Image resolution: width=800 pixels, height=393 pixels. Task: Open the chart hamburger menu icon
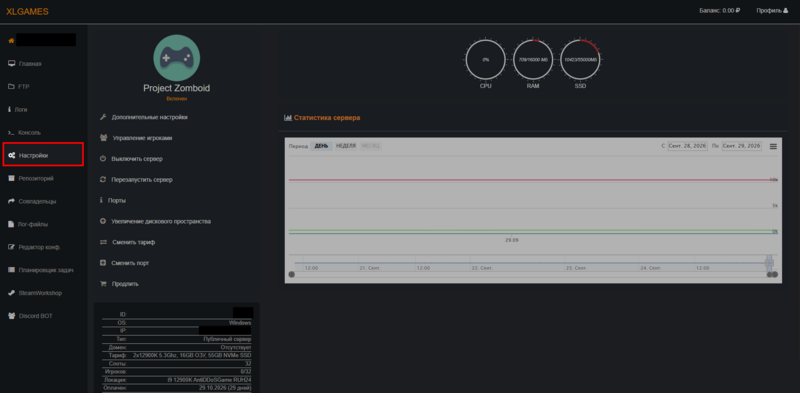773,146
